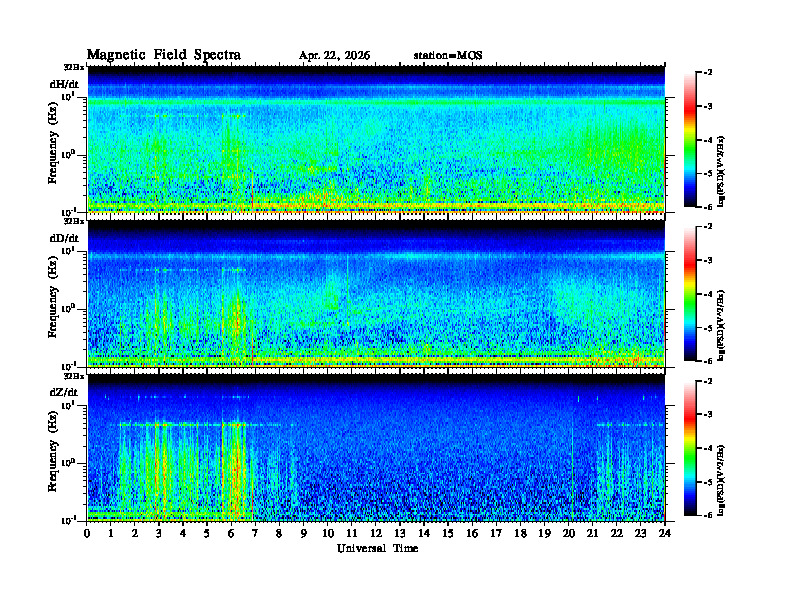792x612 pixels.
Task: Click the 10^0 frequency tick of dD/dt panel
Action: [68, 308]
